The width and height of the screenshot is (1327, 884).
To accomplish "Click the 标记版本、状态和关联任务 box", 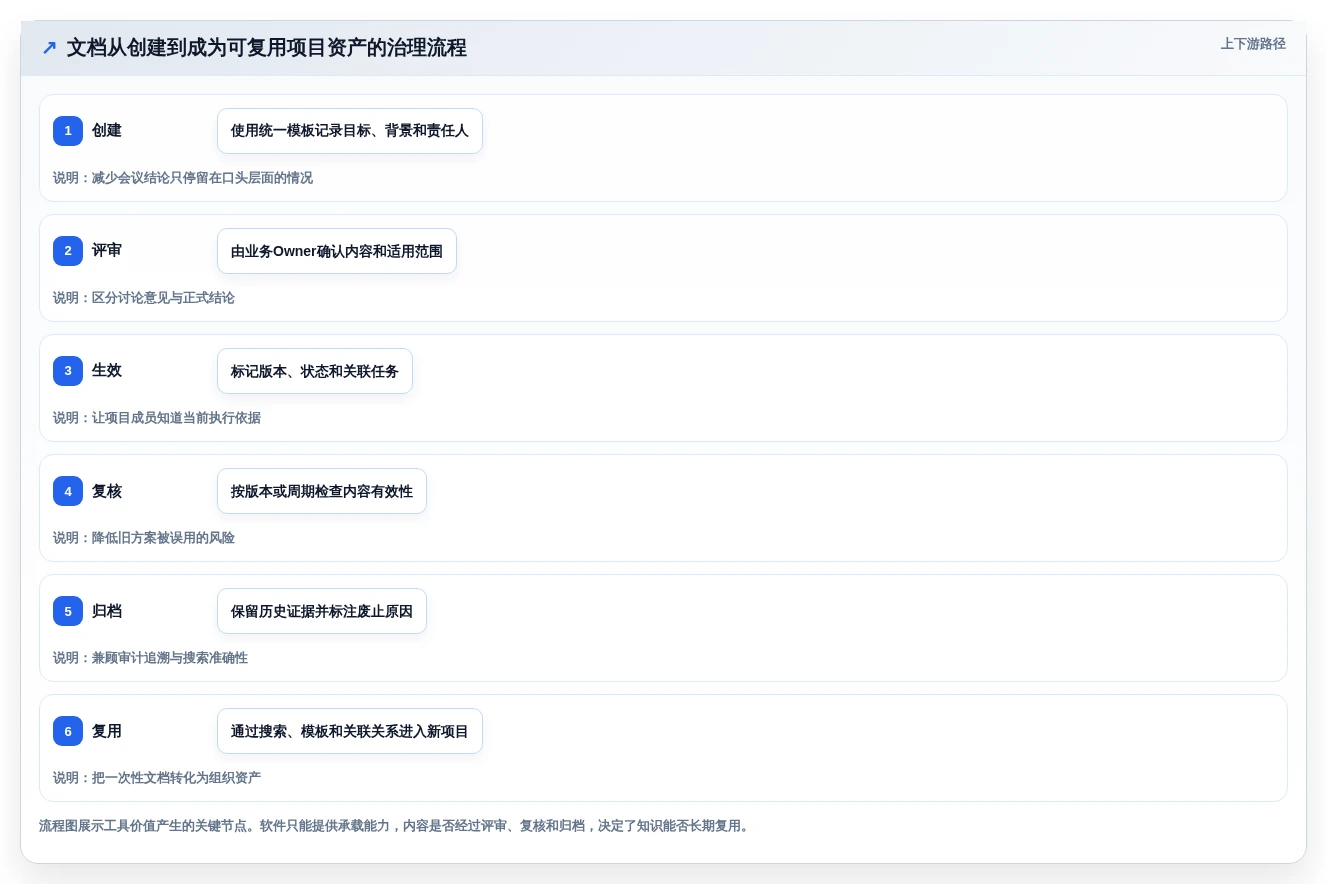I will coord(315,371).
